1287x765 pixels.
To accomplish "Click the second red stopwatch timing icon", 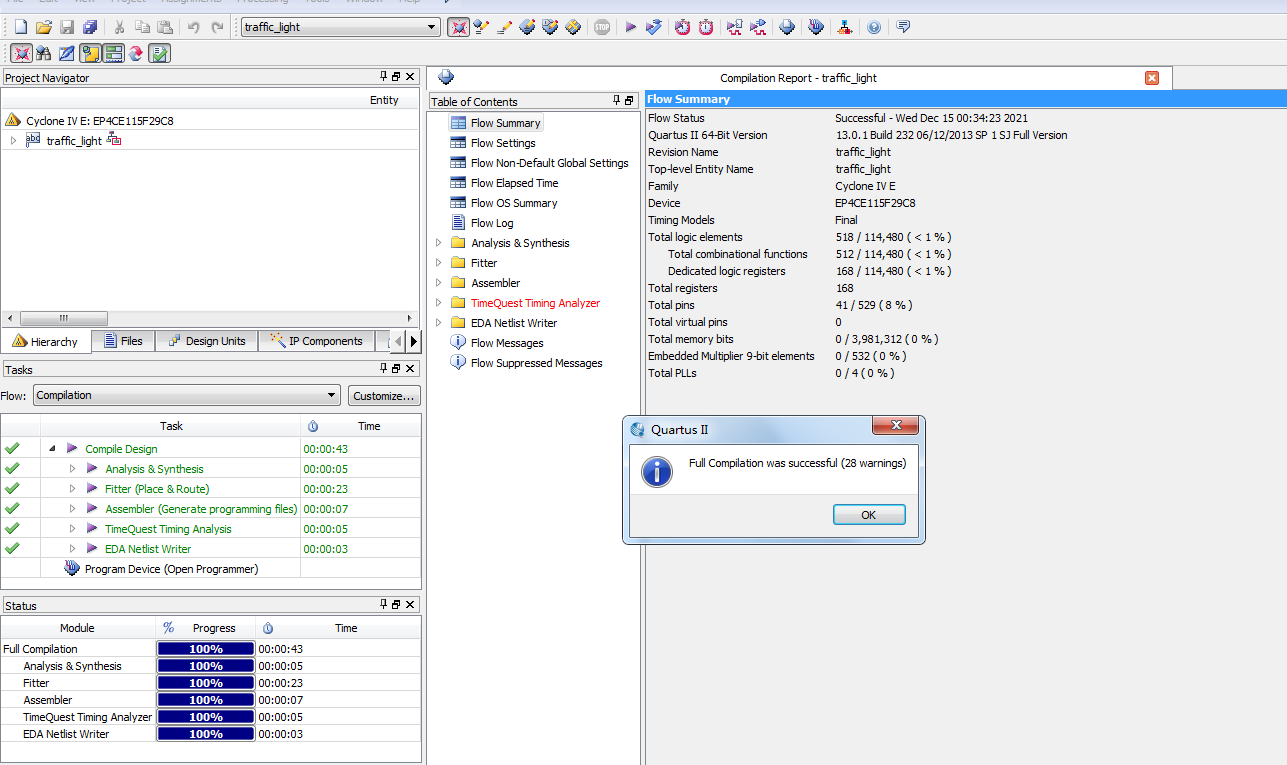I will tap(706, 27).
